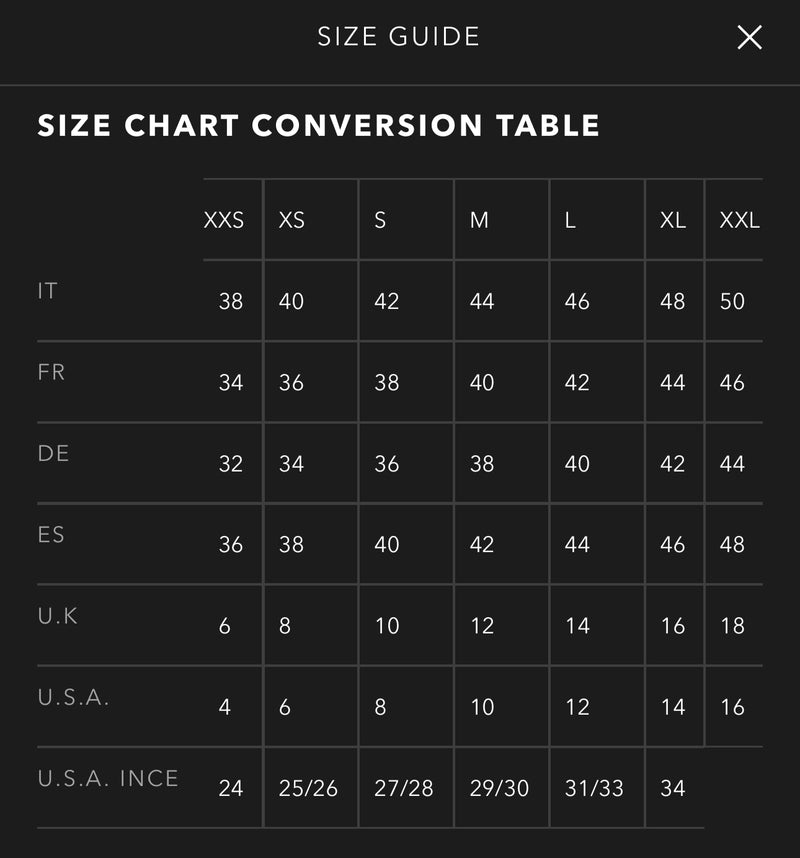Click the XL size column header
This screenshot has height=858, width=800.
[673, 220]
